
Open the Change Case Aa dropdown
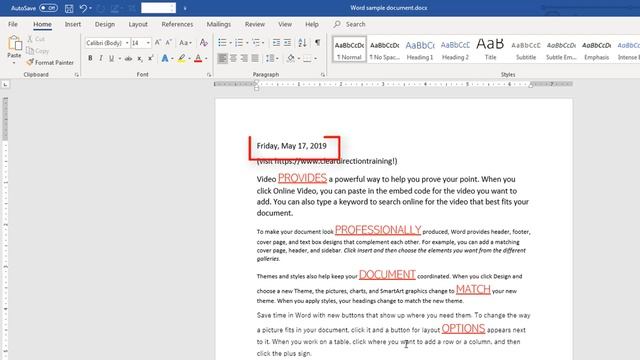185,42
